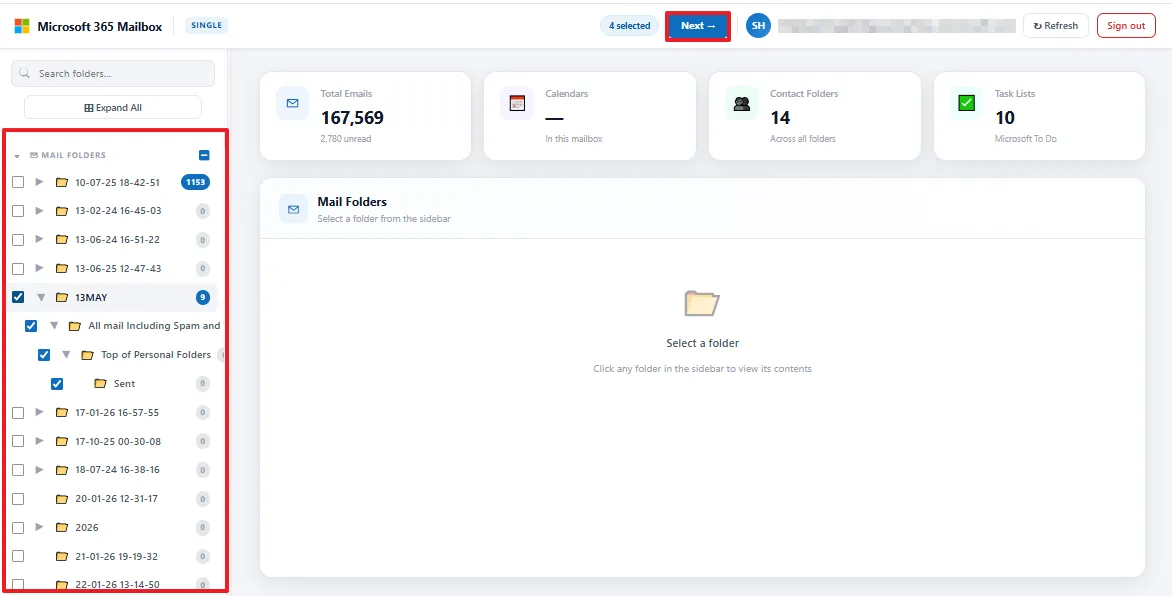Expand the 17-01-26 16-57-55 folder

(x=40, y=412)
